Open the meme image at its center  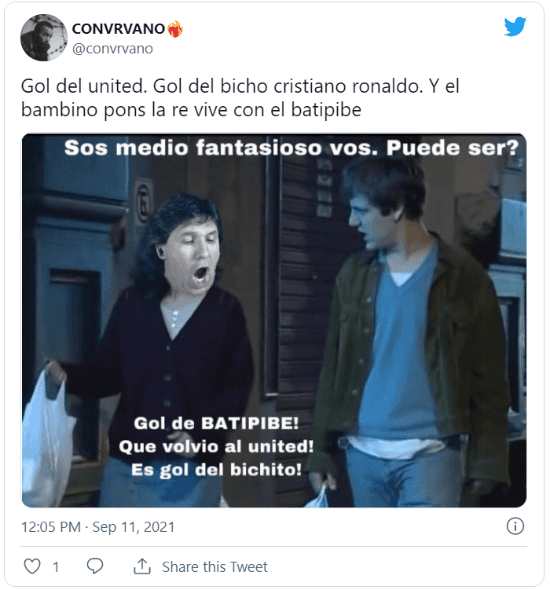point(274,320)
